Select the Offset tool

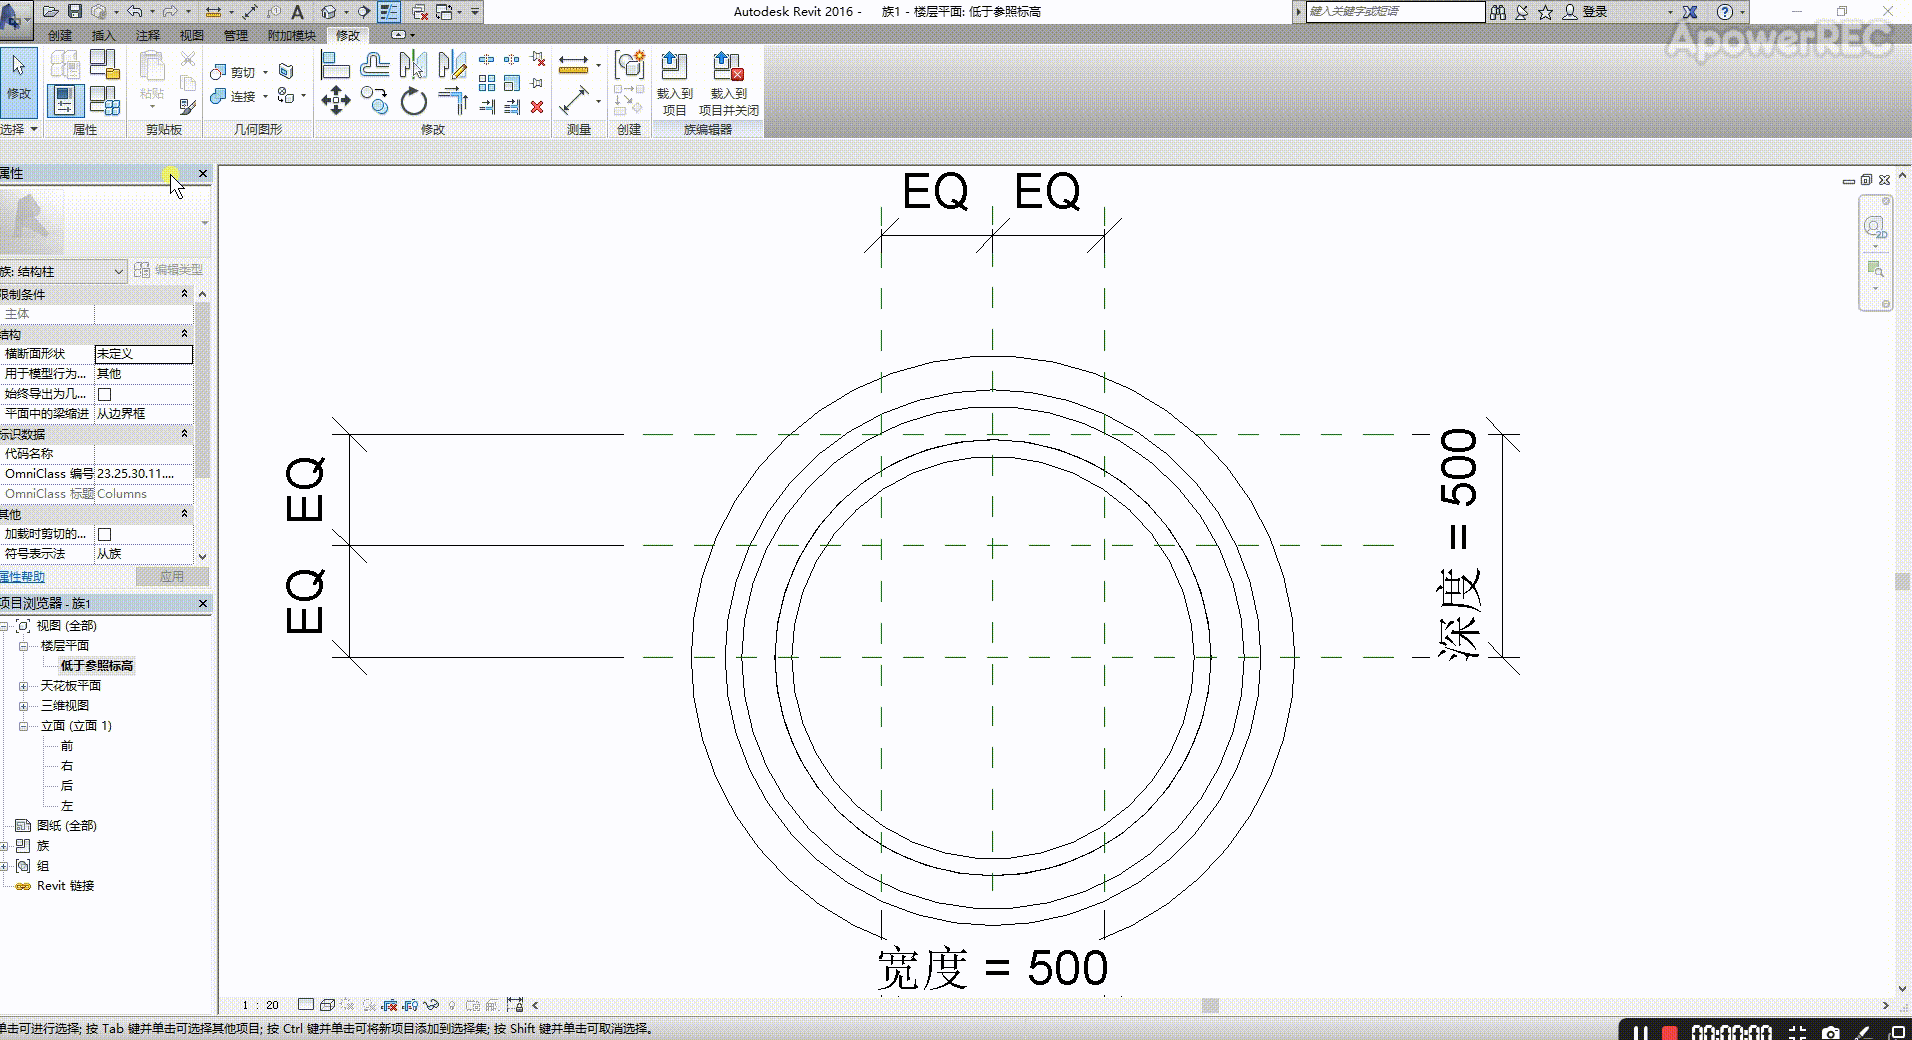[374, 65]
